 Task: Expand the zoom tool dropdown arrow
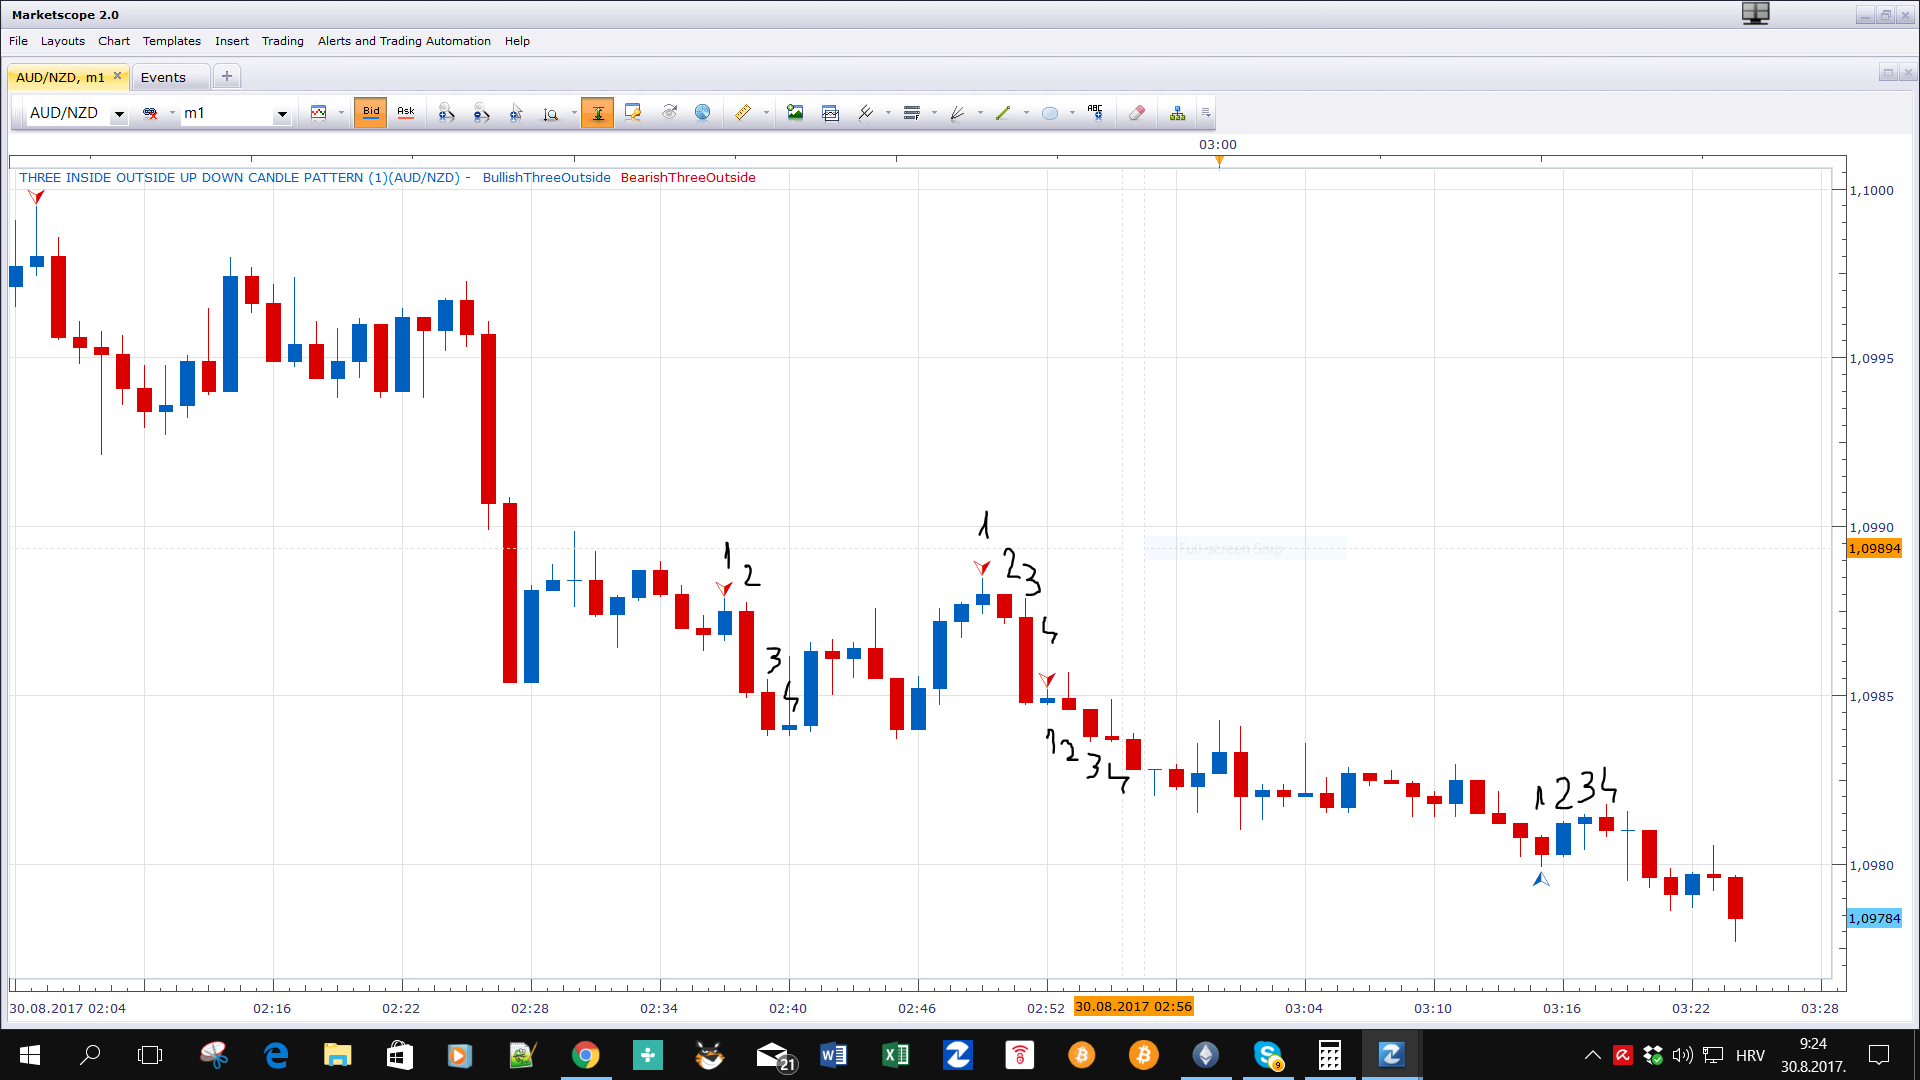pos(574,113)
